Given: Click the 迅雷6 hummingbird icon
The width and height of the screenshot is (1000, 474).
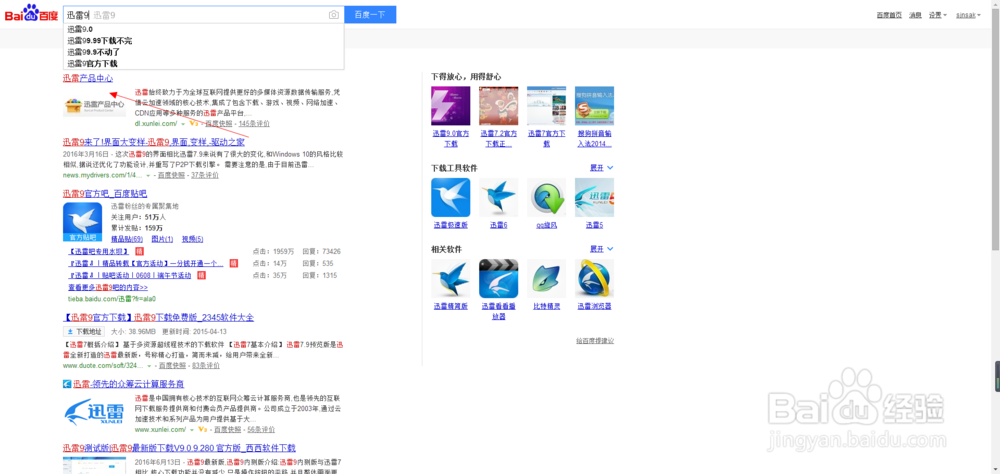Looking at the screenshot, I should pyautogui.click(x=499, y=197).
